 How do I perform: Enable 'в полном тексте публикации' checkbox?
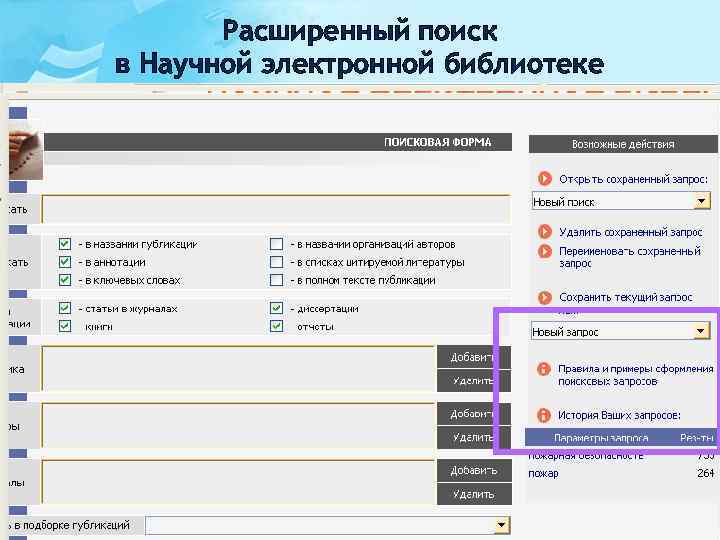coord(276,280)
